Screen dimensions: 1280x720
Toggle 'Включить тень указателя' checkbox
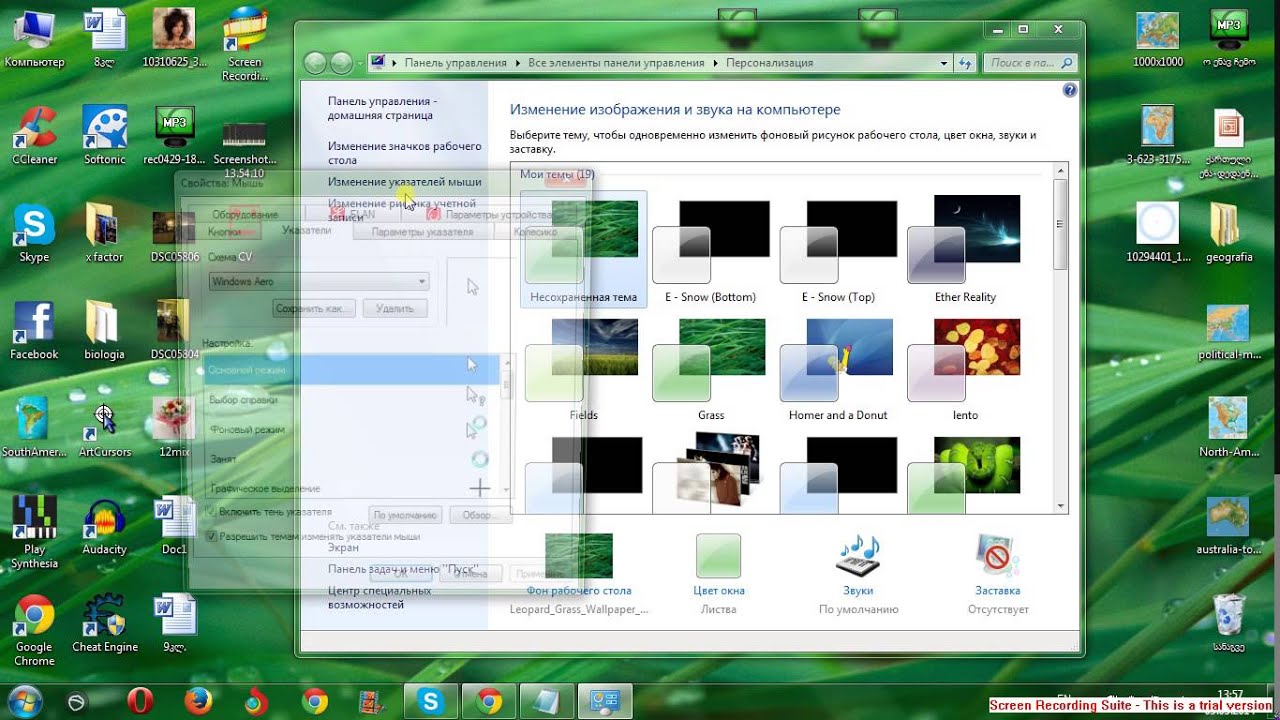tap(211, 512)
